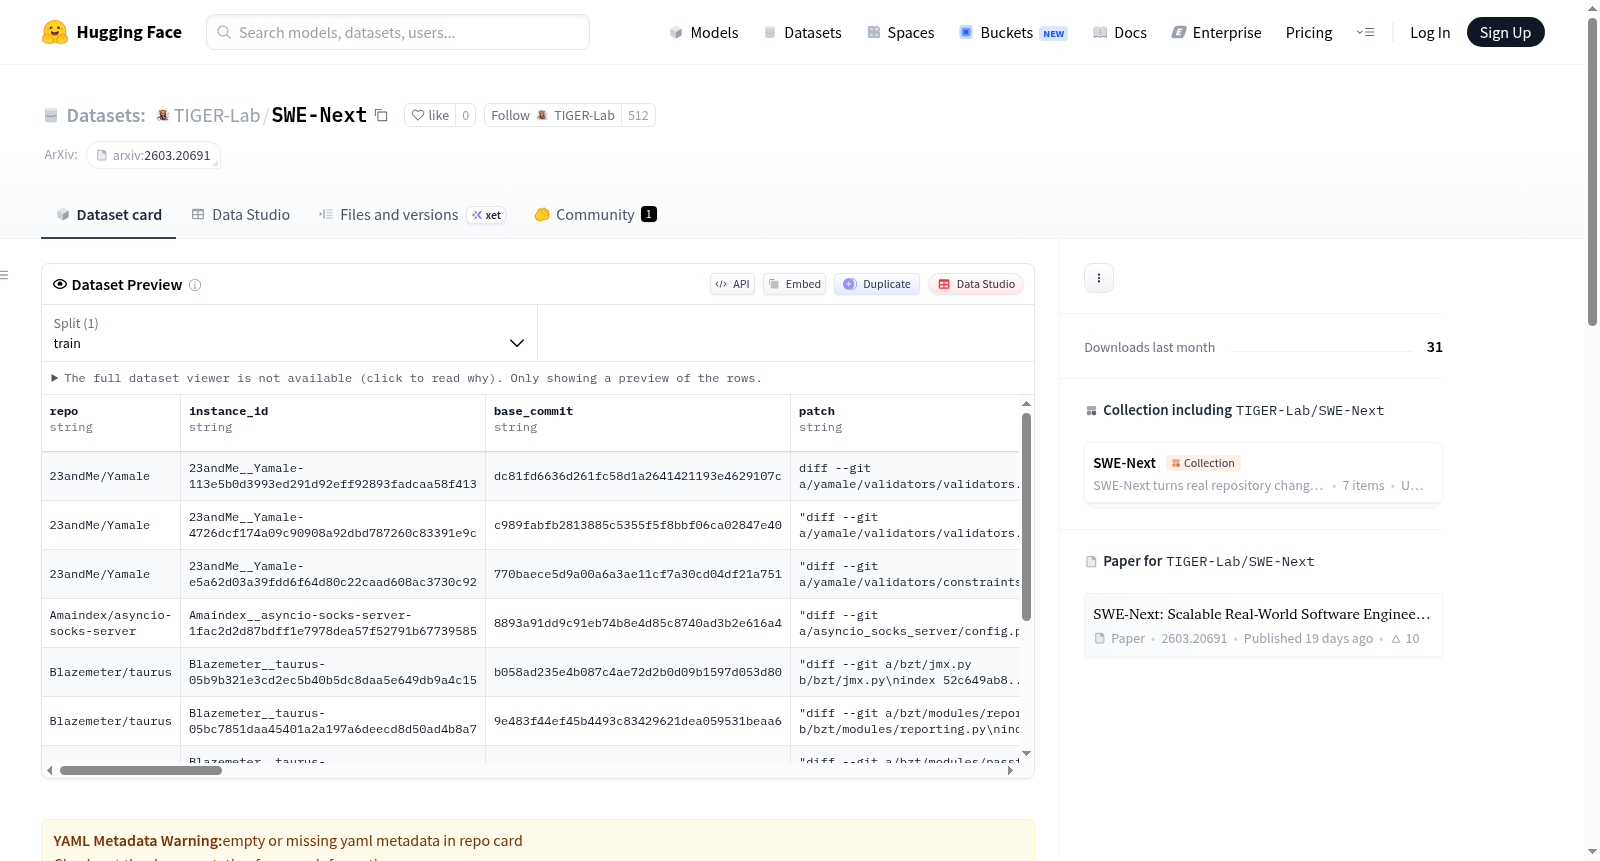
Task: Click the Downloads last month value 31
Action: pos(1434,347)
